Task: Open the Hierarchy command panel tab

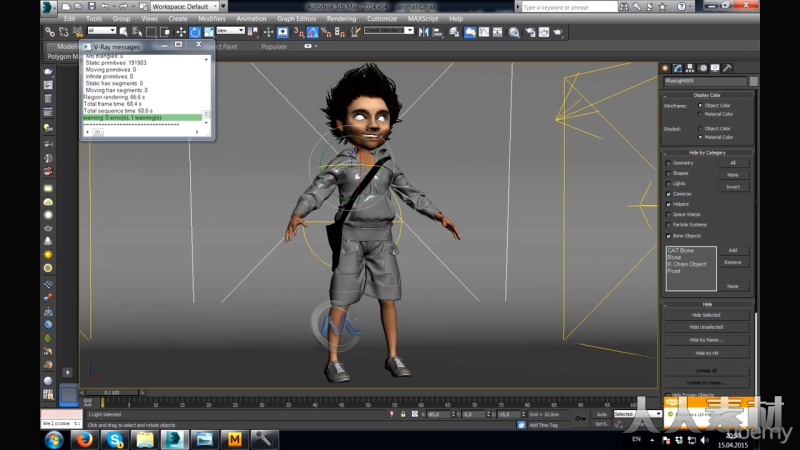Action: 690,68
